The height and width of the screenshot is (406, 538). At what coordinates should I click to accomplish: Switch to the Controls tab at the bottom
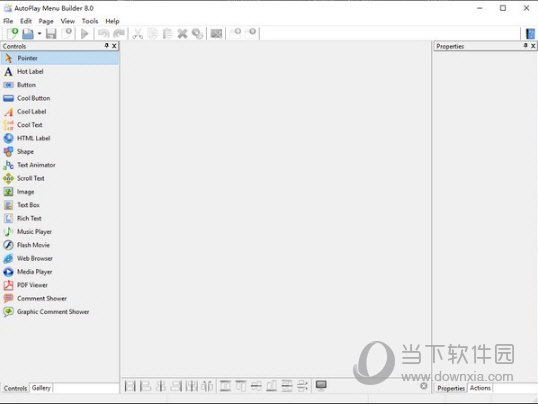pos(15,389)
